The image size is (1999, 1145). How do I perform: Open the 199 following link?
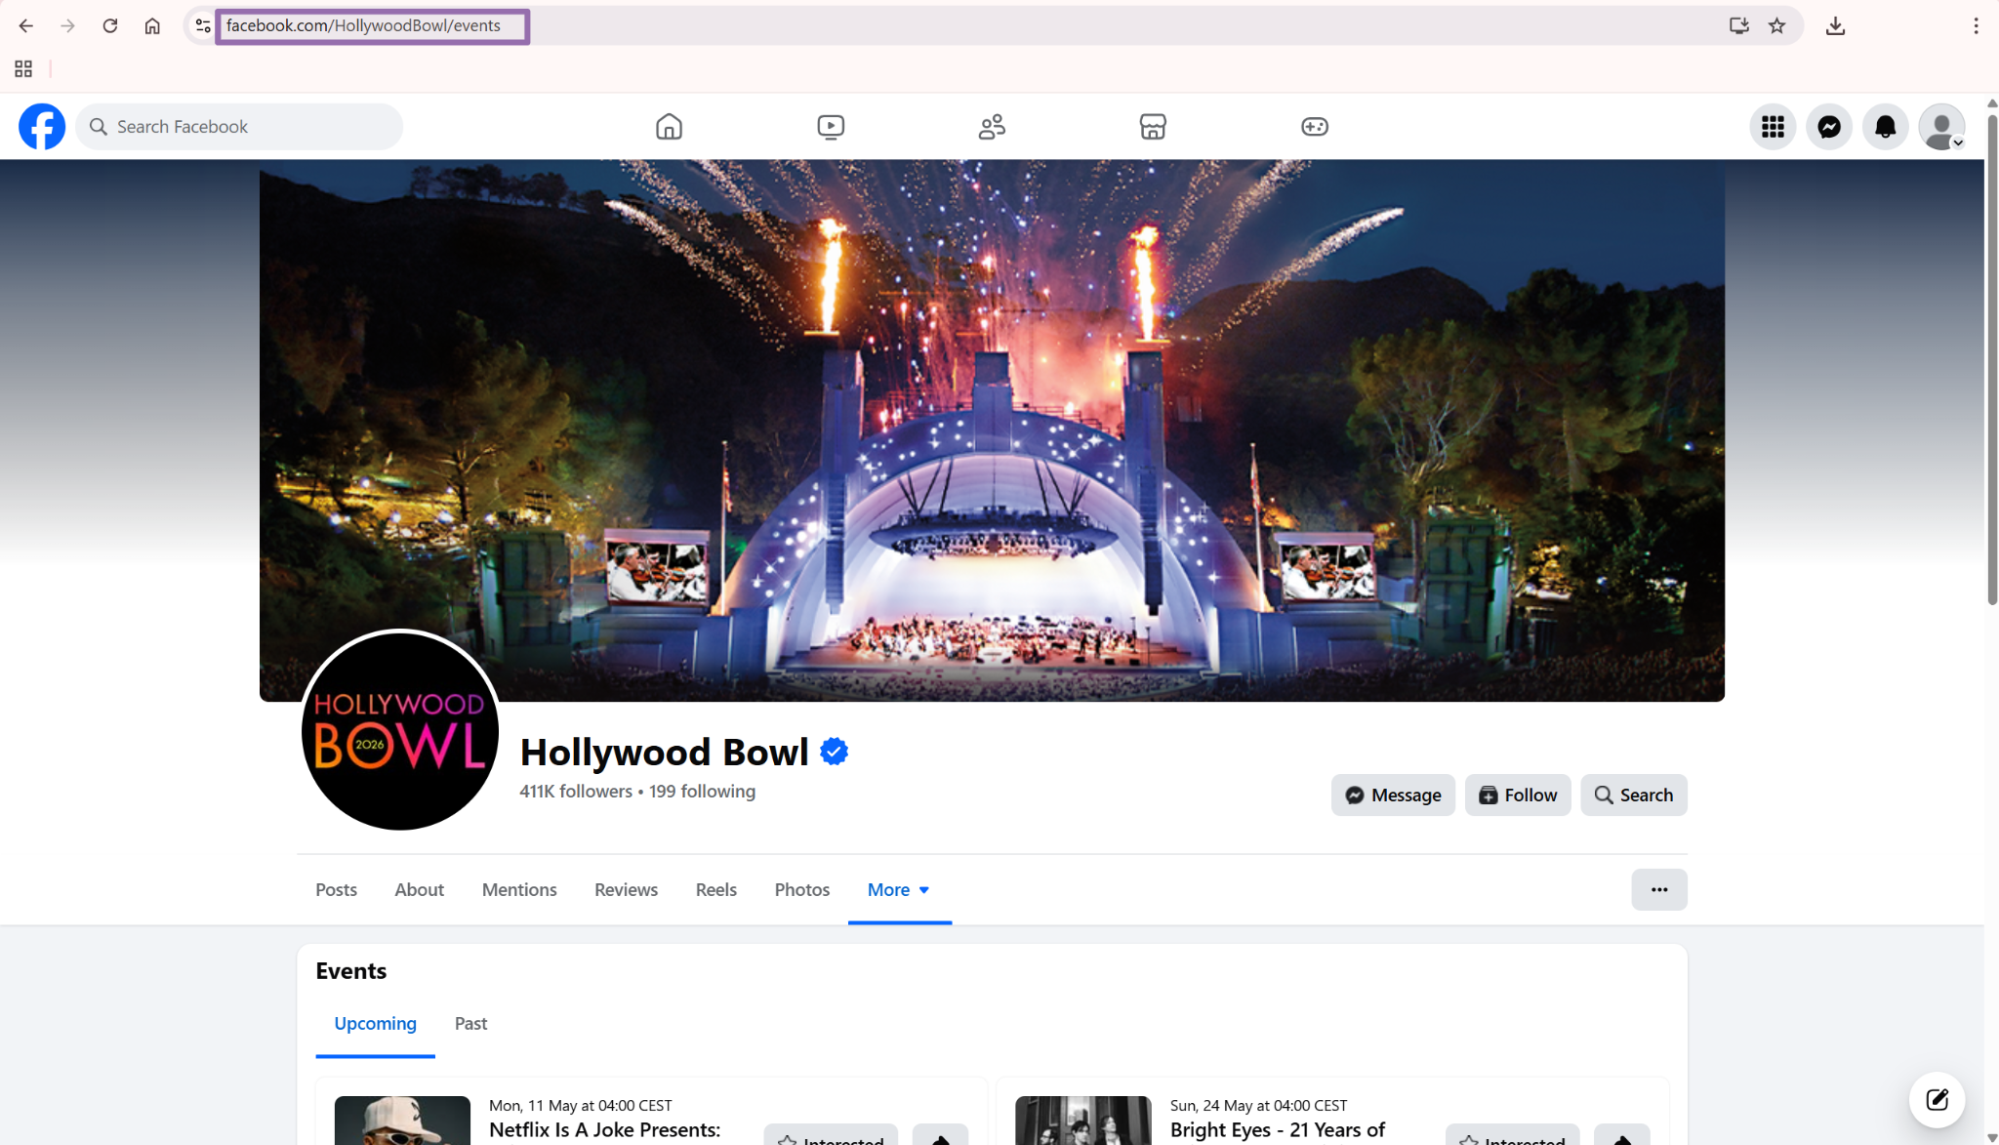tap(702, 791)
